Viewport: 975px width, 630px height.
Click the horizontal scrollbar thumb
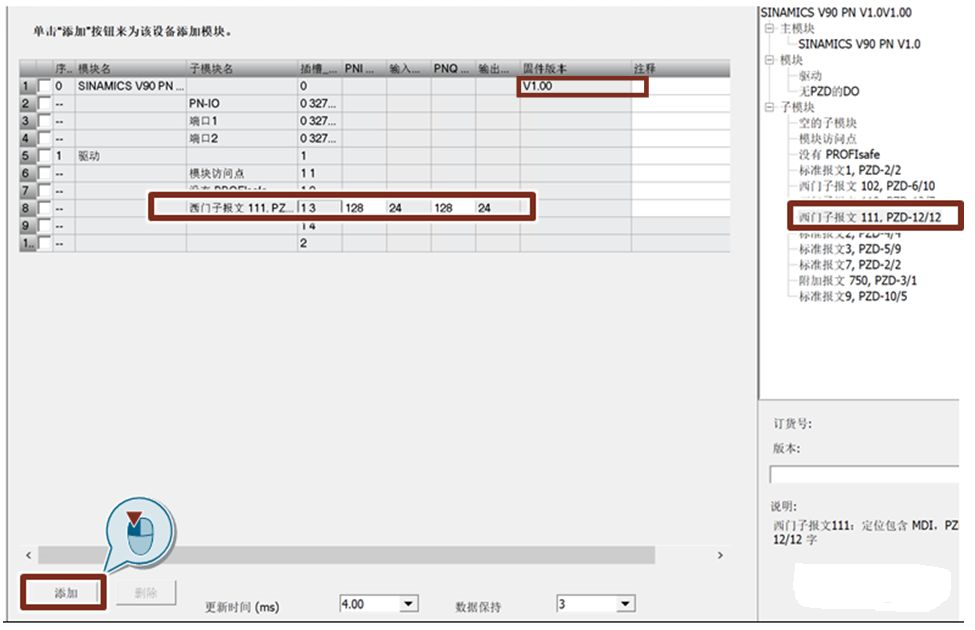click(x=346, y=555)
